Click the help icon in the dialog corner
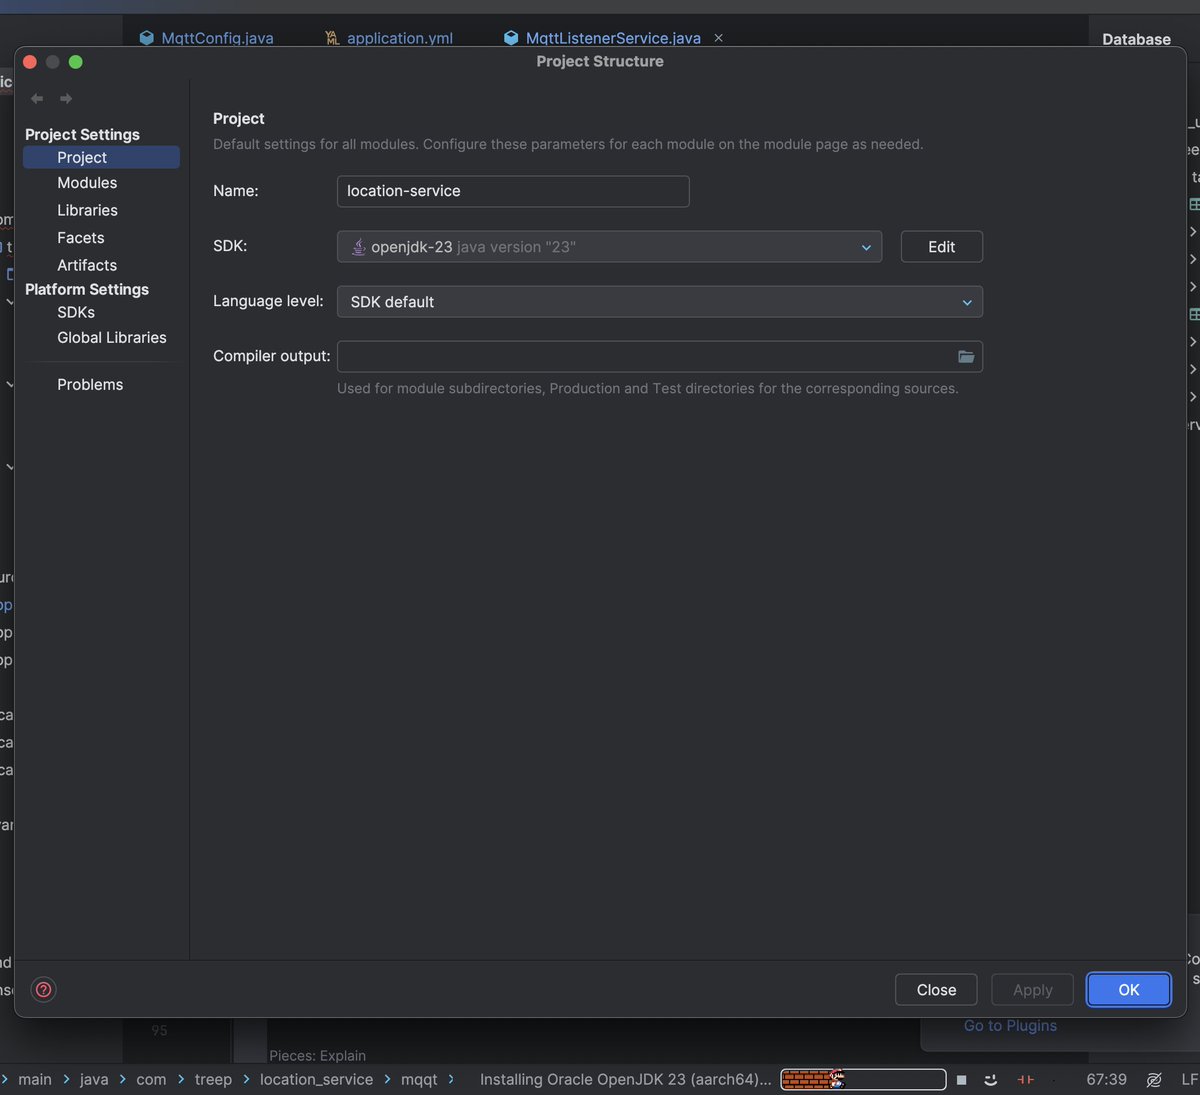 coord(43,989)
